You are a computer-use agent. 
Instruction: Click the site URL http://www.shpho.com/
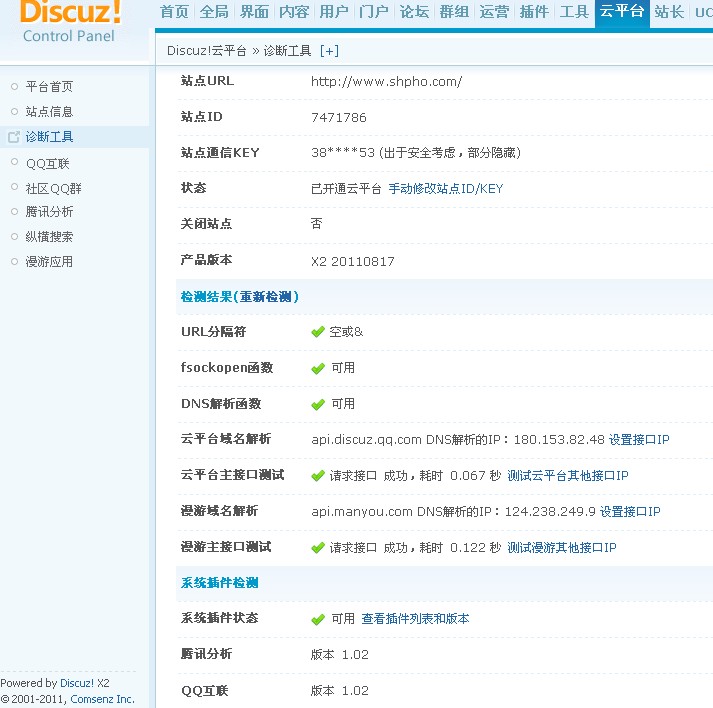click(387, 81)
